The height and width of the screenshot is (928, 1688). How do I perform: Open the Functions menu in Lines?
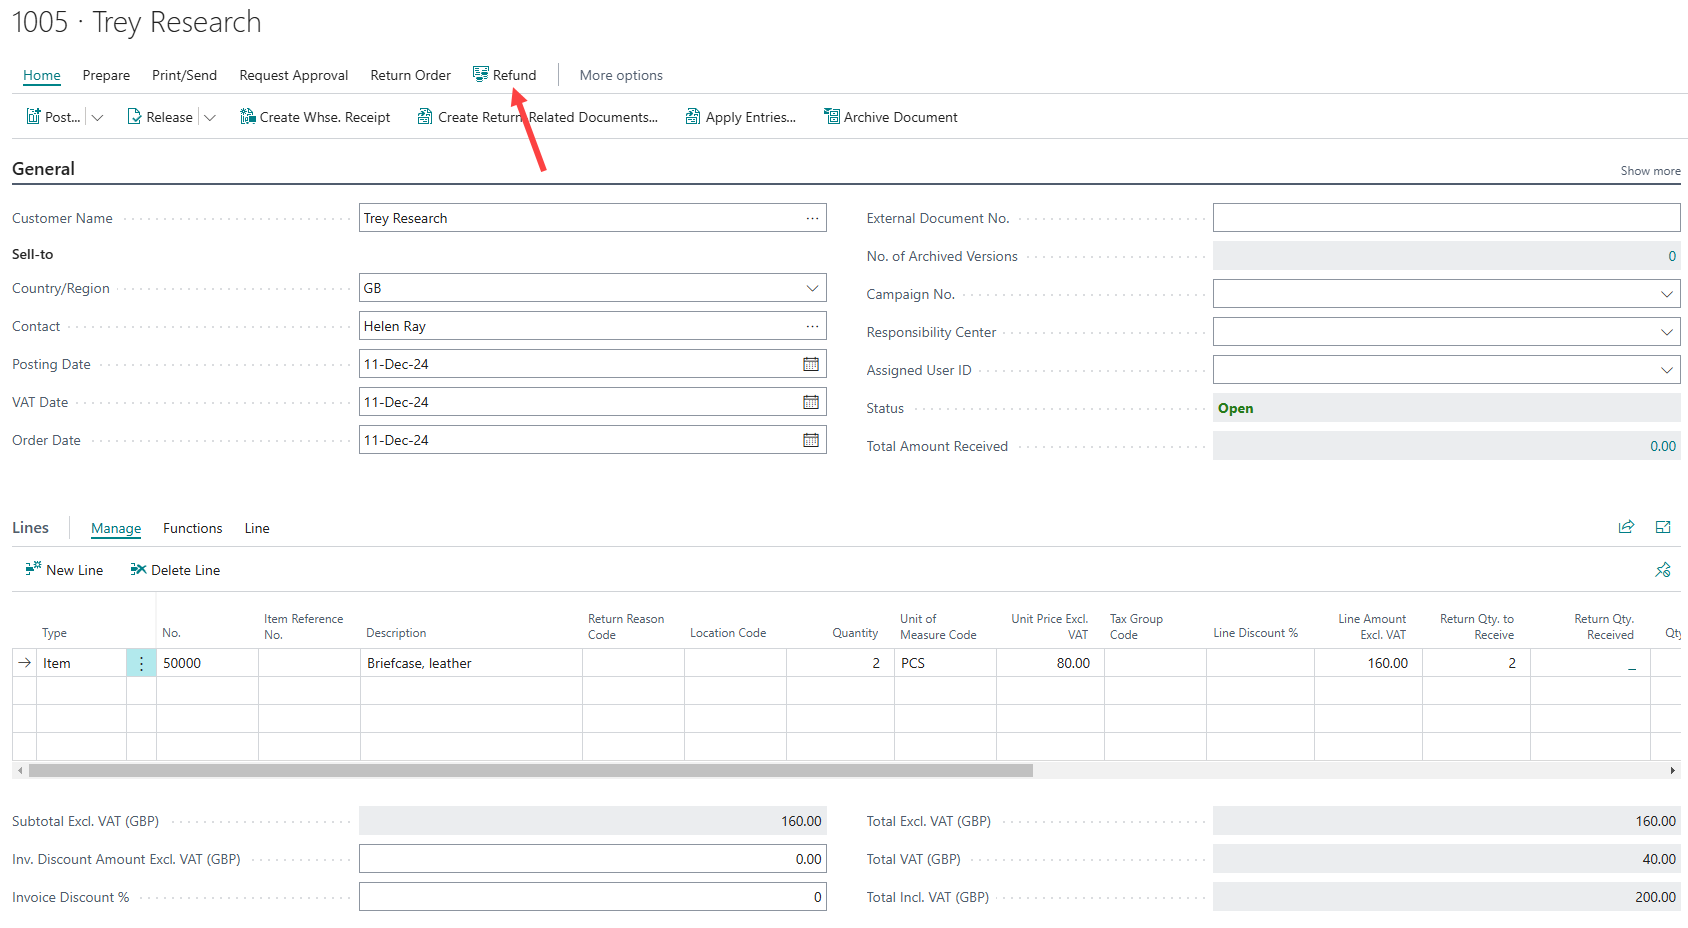click(192, 528)
